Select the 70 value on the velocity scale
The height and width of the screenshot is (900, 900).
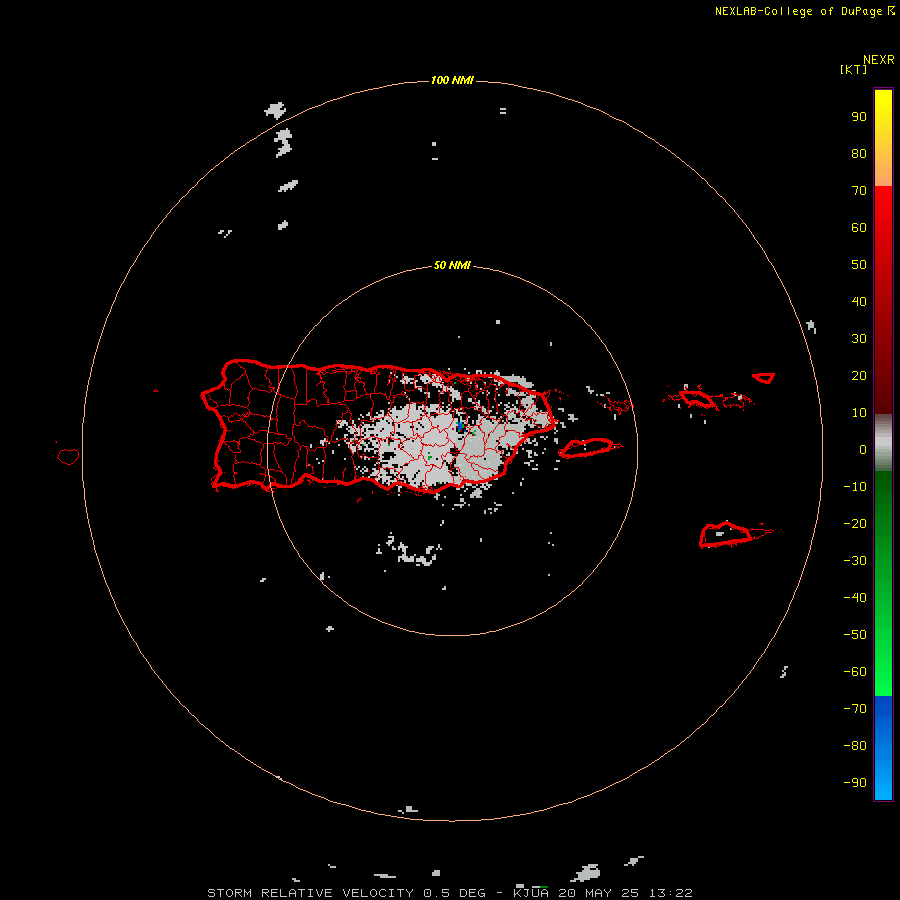pyautogui.click(x=859, y=191)
